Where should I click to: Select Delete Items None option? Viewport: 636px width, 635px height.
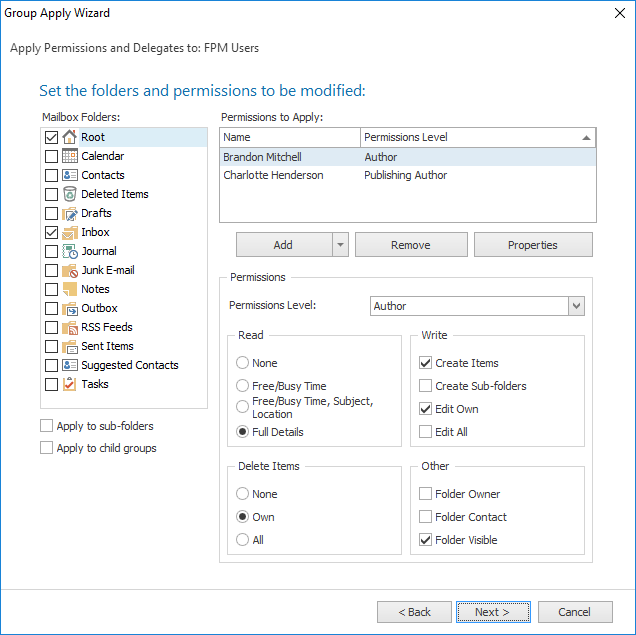(x=242, y=493)
